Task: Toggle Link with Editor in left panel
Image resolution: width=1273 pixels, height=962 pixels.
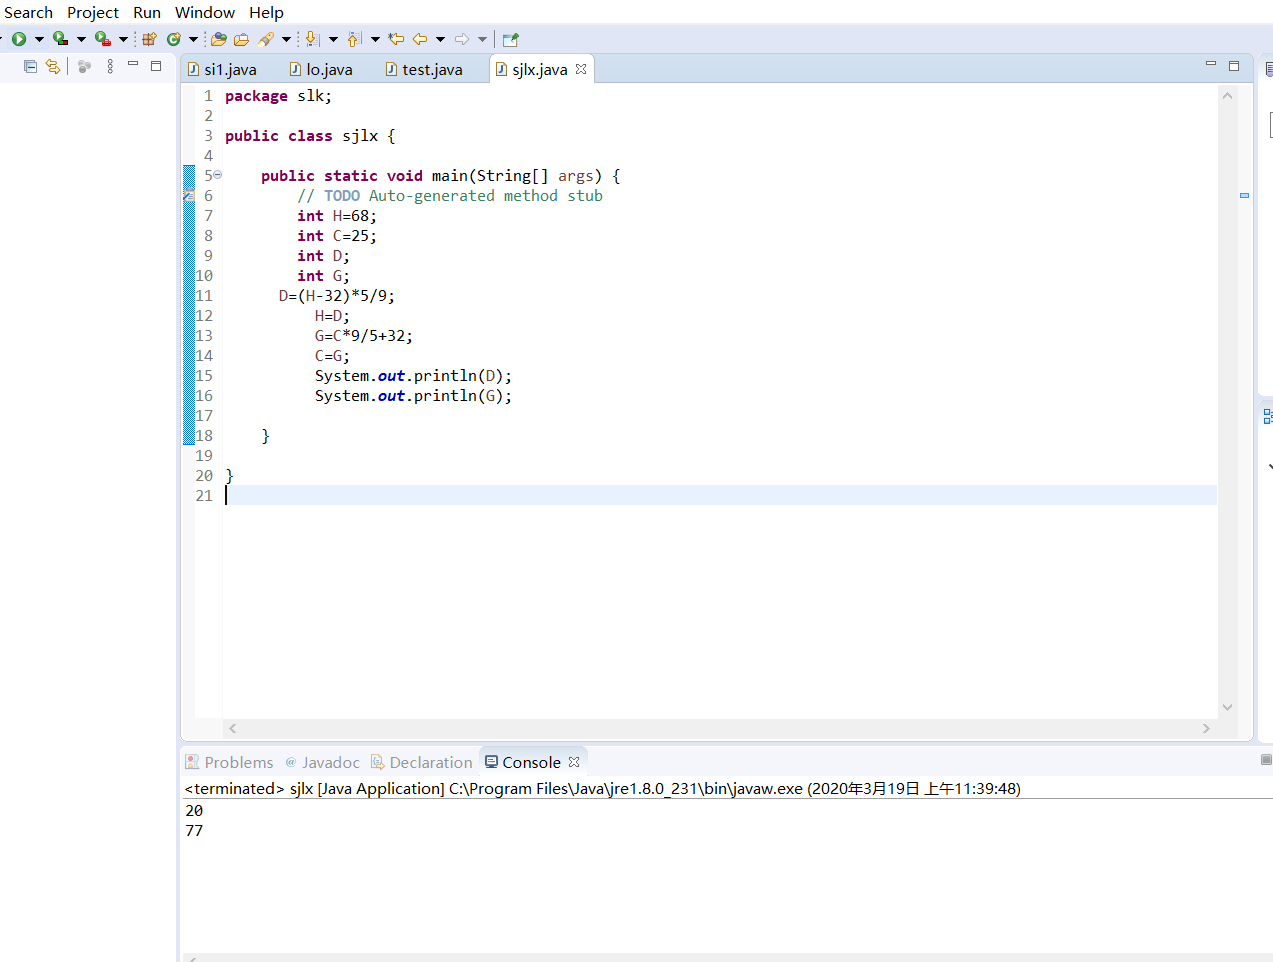Action: (x=53, y=66)
